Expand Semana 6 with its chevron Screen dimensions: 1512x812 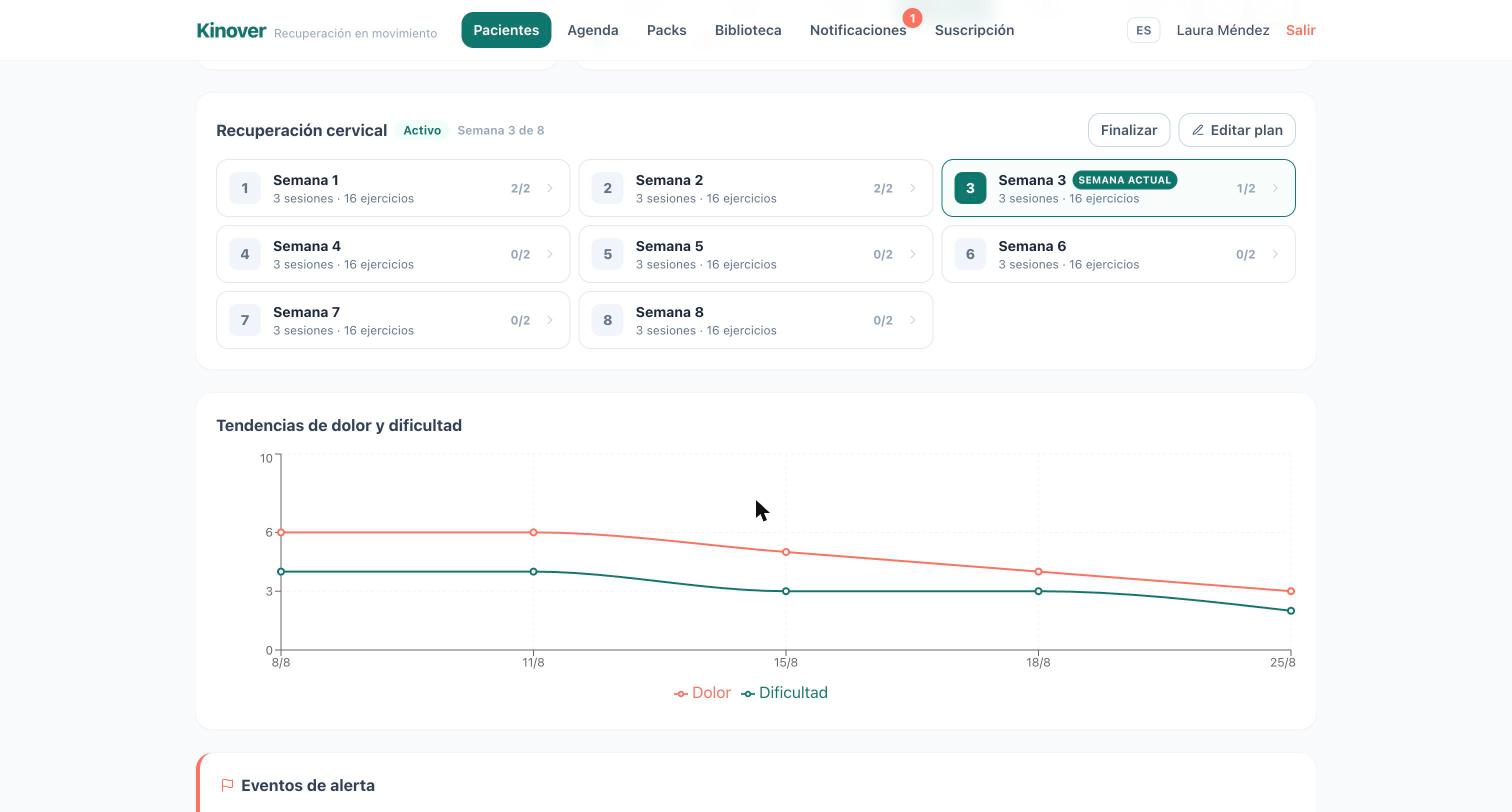point(1275,254)
